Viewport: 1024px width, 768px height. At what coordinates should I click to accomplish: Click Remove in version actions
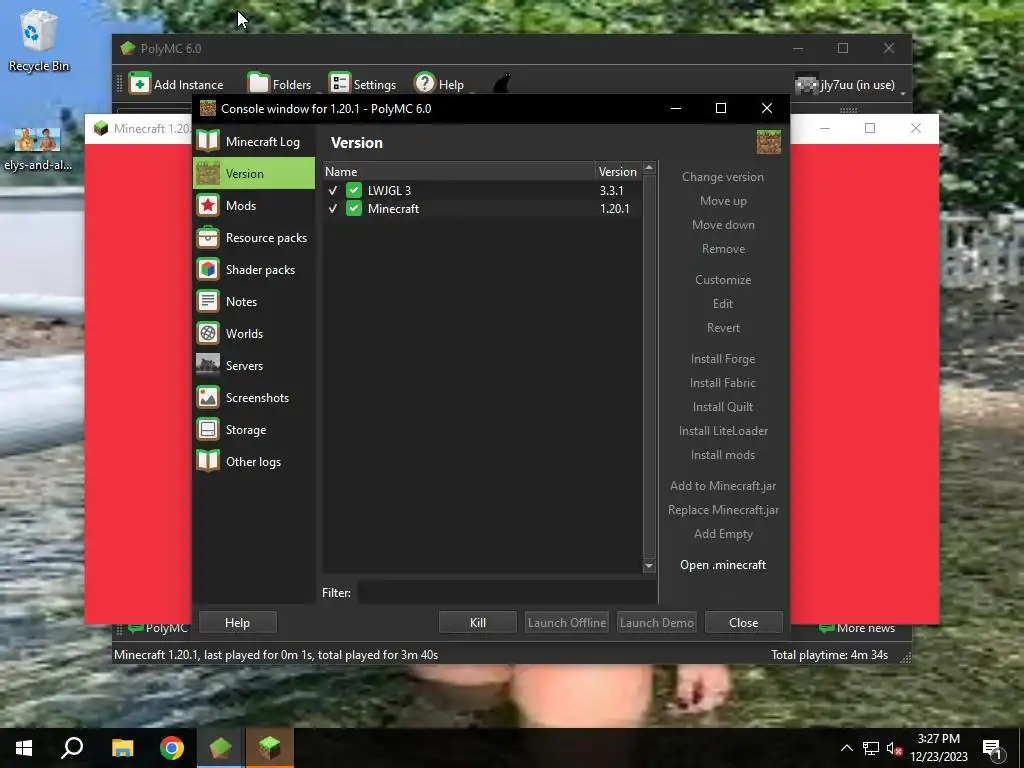pyautogui.click(x=723, y=249)
